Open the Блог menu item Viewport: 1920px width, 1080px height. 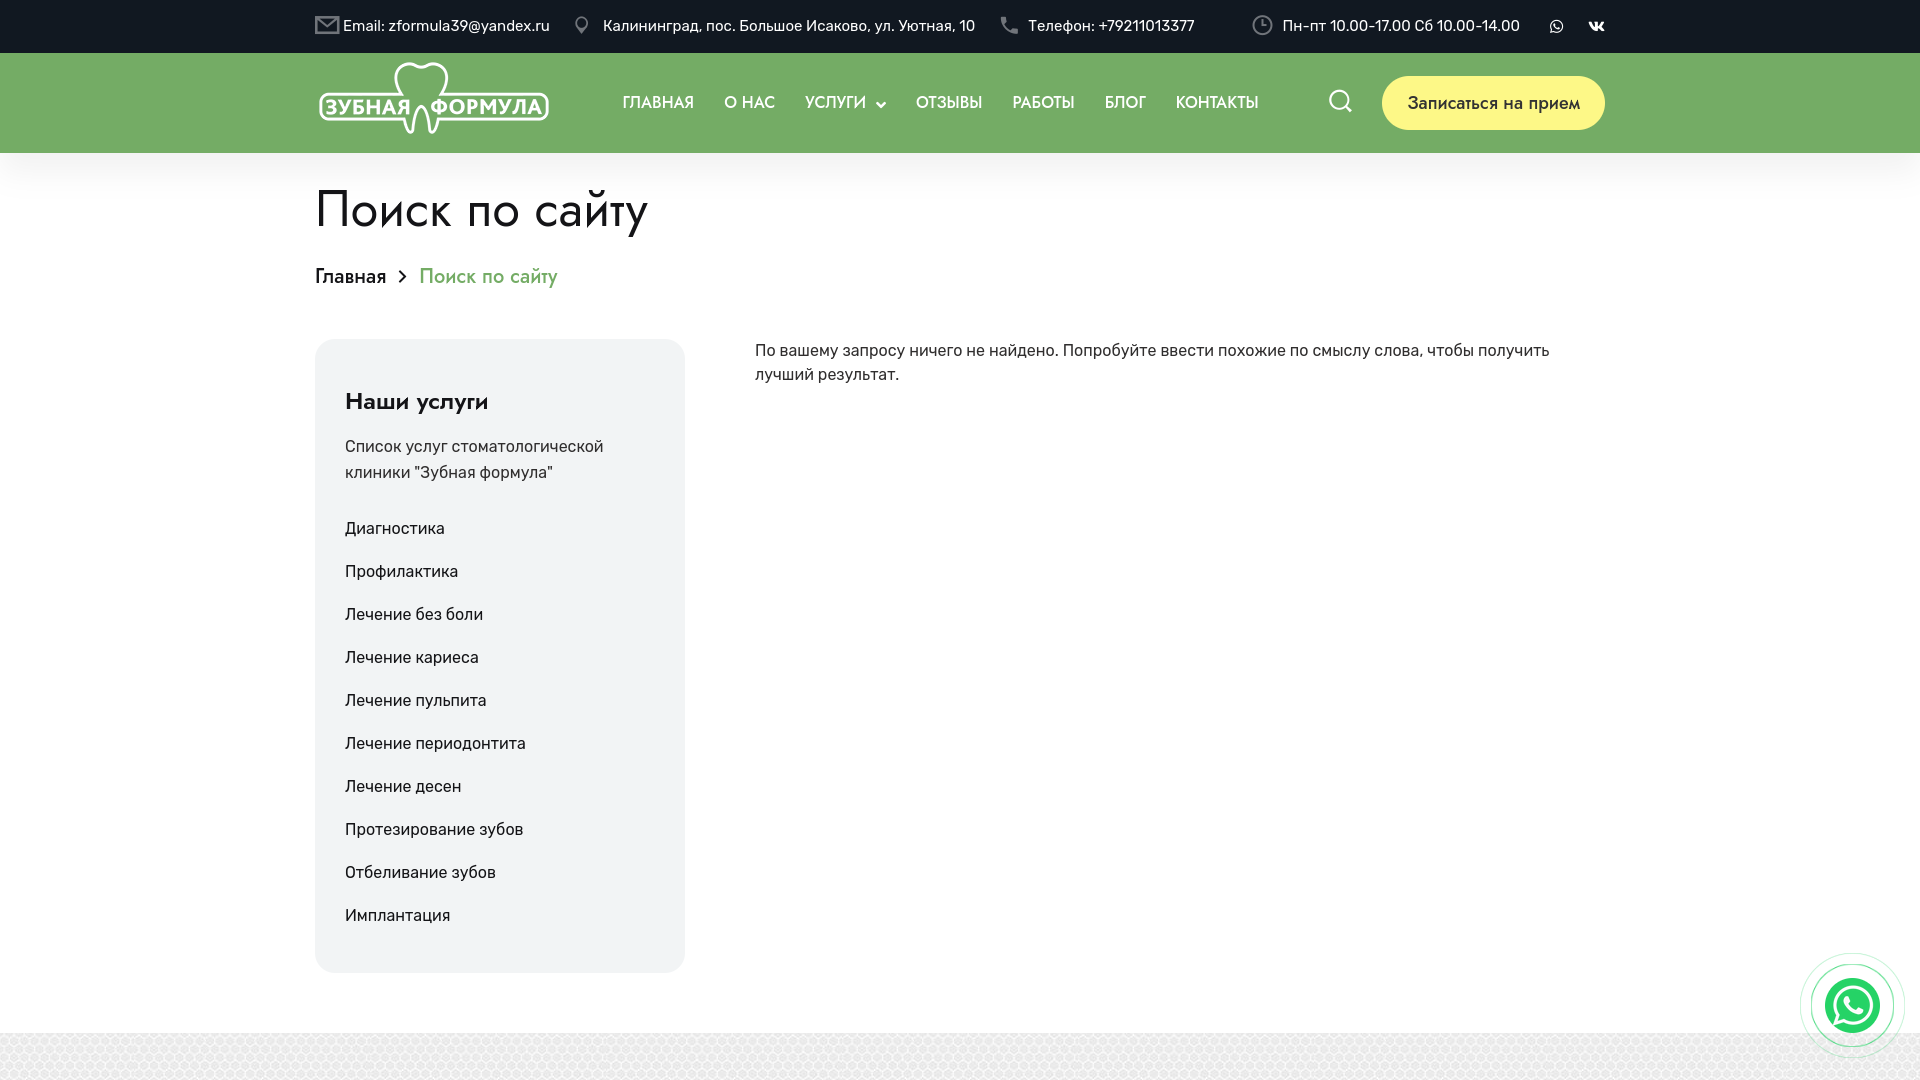tap(1124, 103)
